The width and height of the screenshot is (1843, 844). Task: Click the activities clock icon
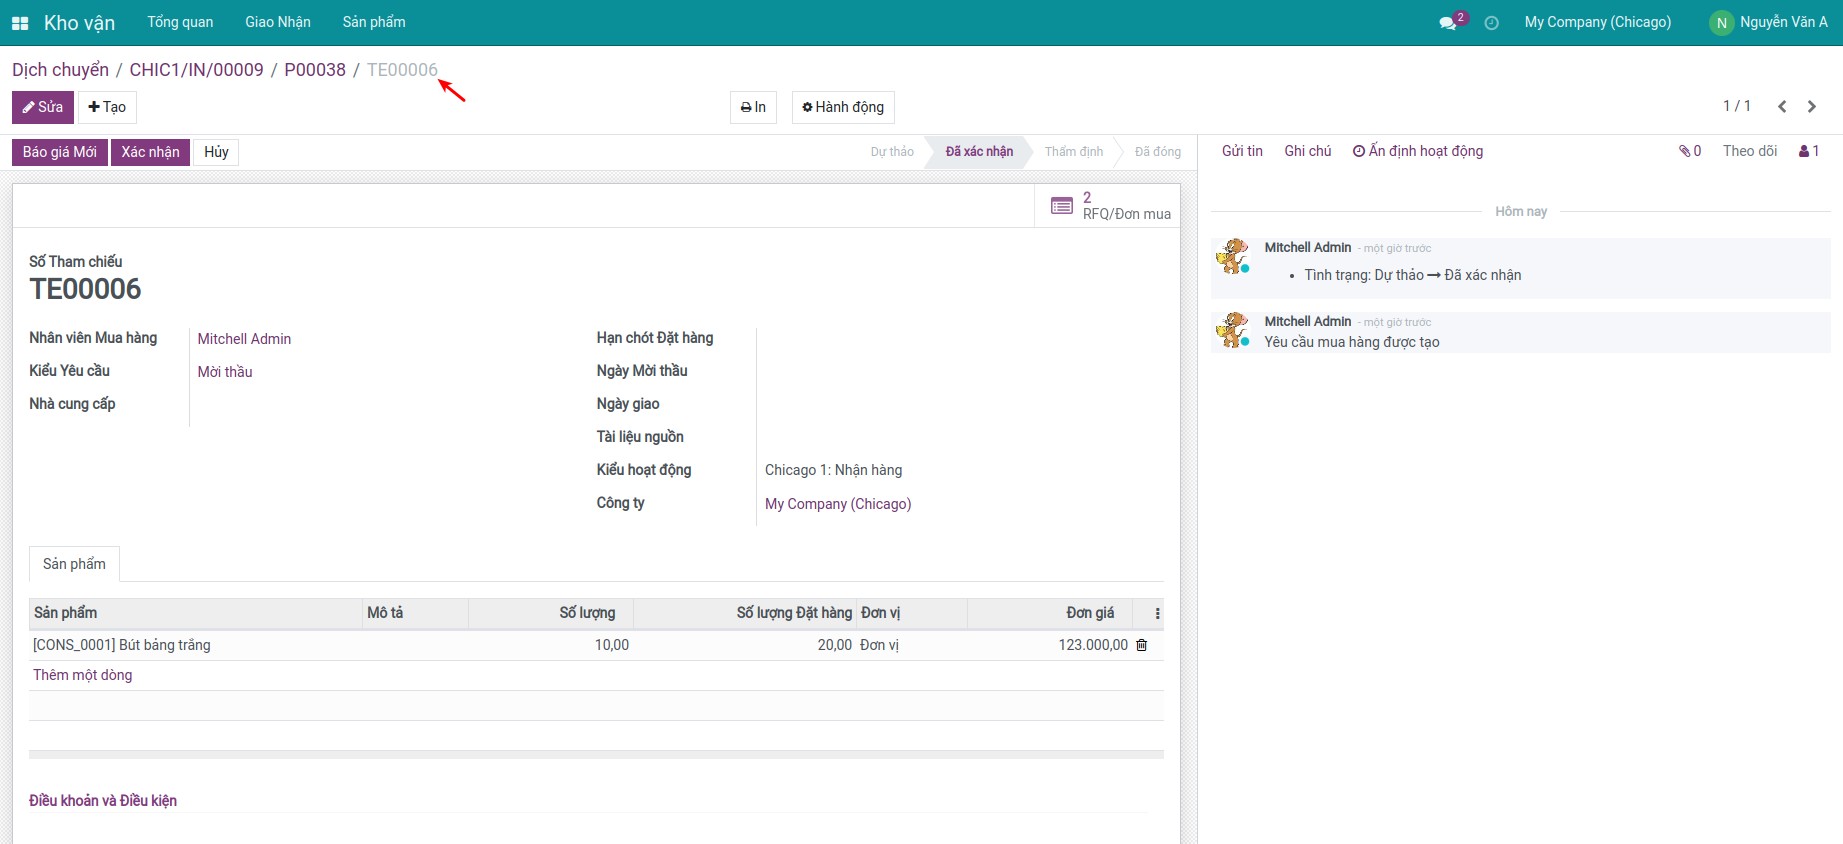[x=1491, y=23]
